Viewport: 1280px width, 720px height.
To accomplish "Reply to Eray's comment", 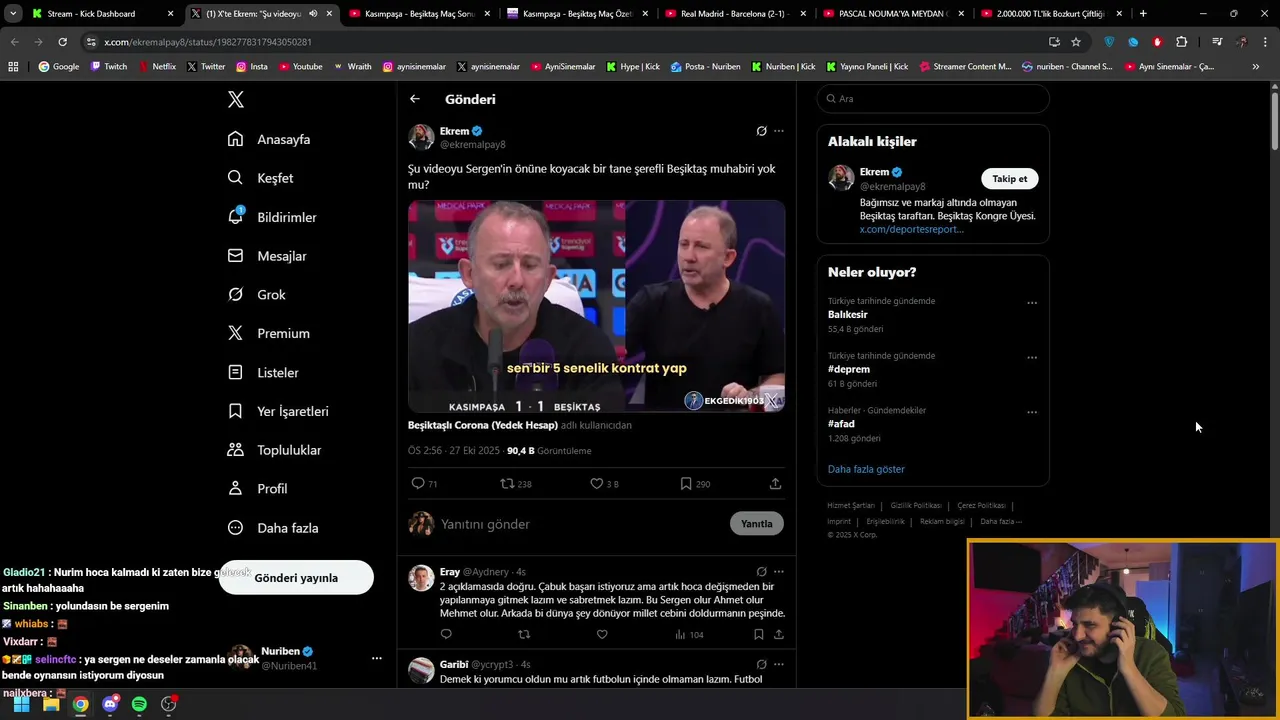I will tap(446, 634).
